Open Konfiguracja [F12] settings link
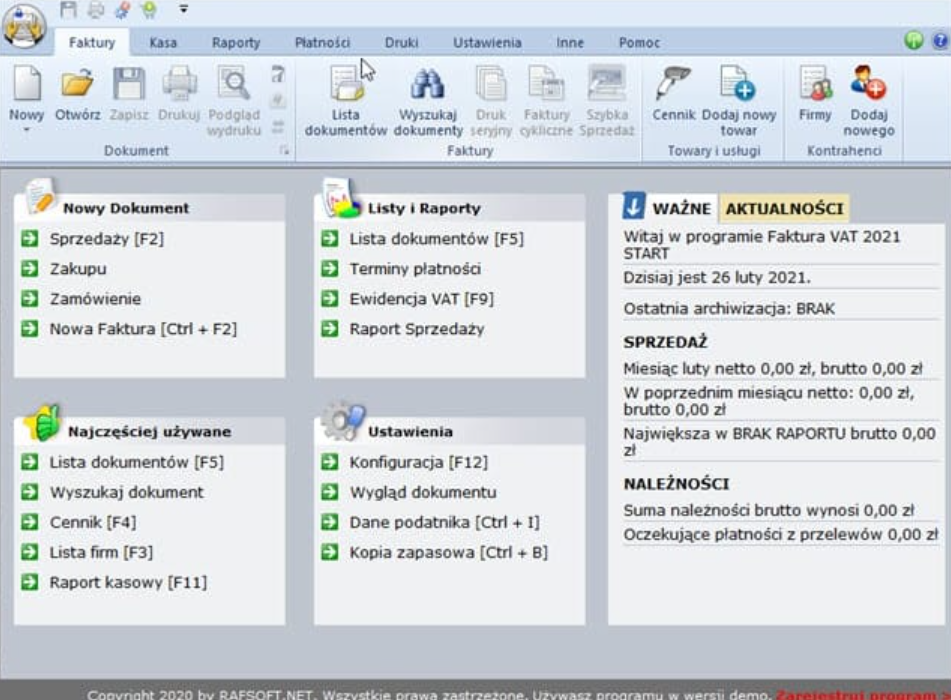 (418, 462)
